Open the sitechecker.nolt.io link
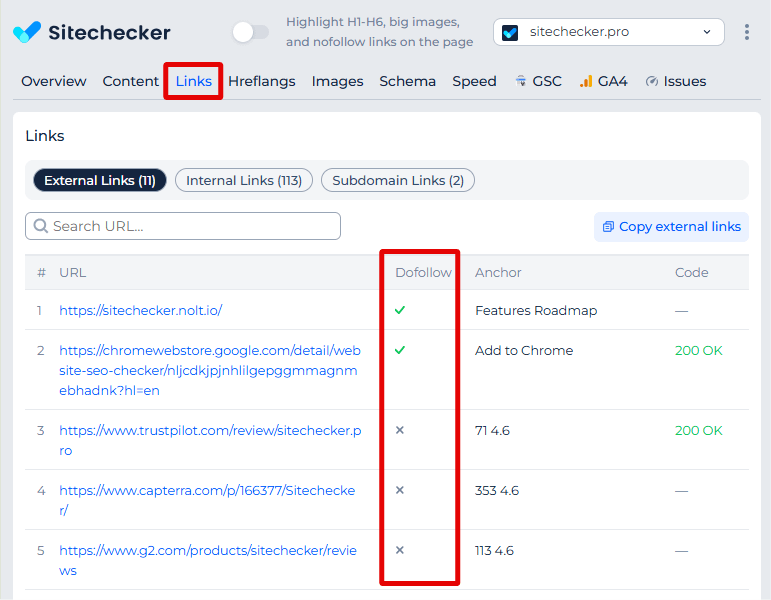This screenshot has width=771, height=600. (x=141, y=310)
